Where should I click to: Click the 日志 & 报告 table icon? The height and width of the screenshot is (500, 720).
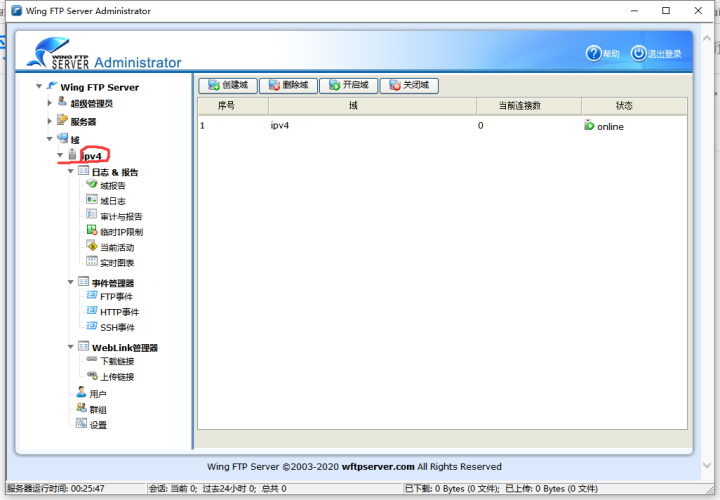coord(83,171)
